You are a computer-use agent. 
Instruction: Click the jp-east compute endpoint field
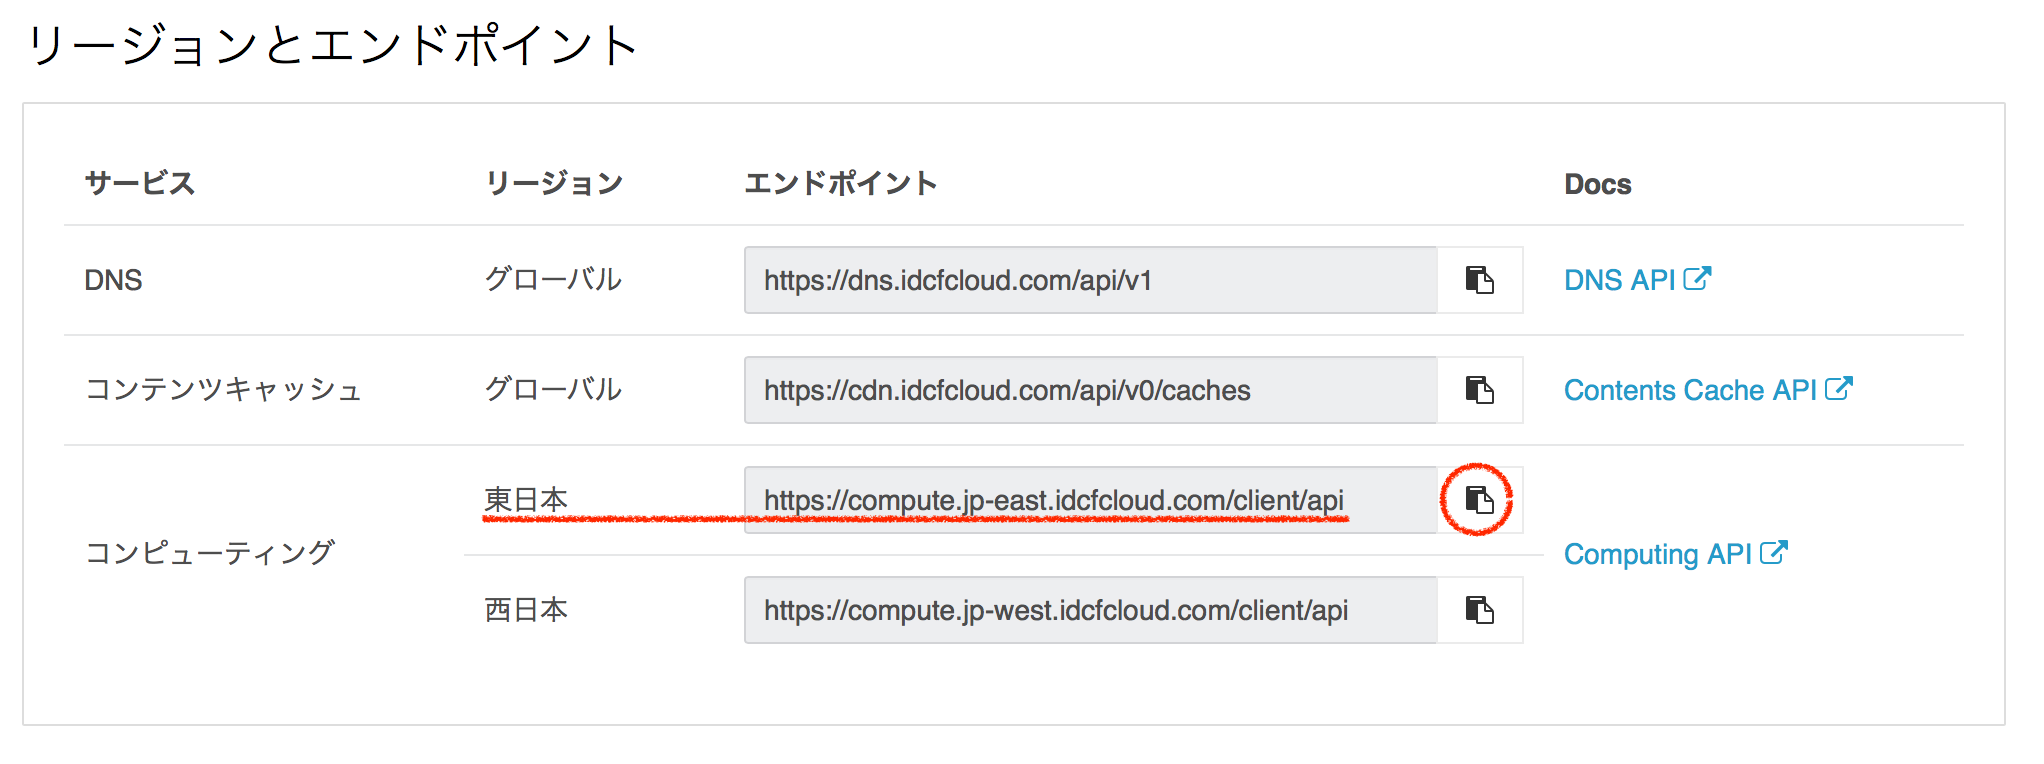pos(1090,500)
